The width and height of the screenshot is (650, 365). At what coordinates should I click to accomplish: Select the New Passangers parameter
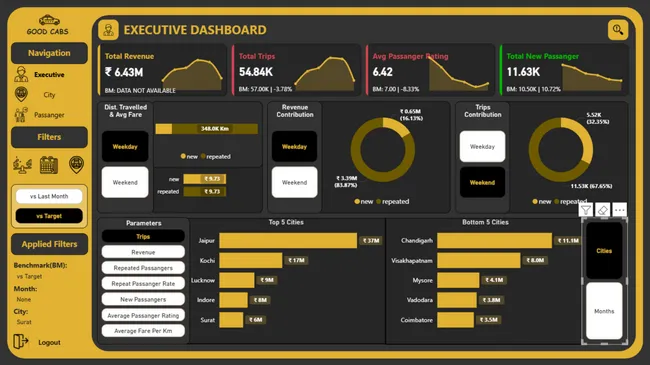[x=143, y=299]
